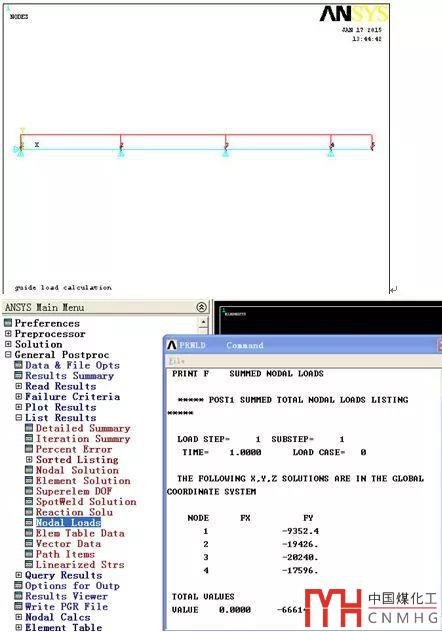The image size is (442, 632).
Task: Collapse the ANSYS Main Menu panel using the chevron
Action: 201,308
